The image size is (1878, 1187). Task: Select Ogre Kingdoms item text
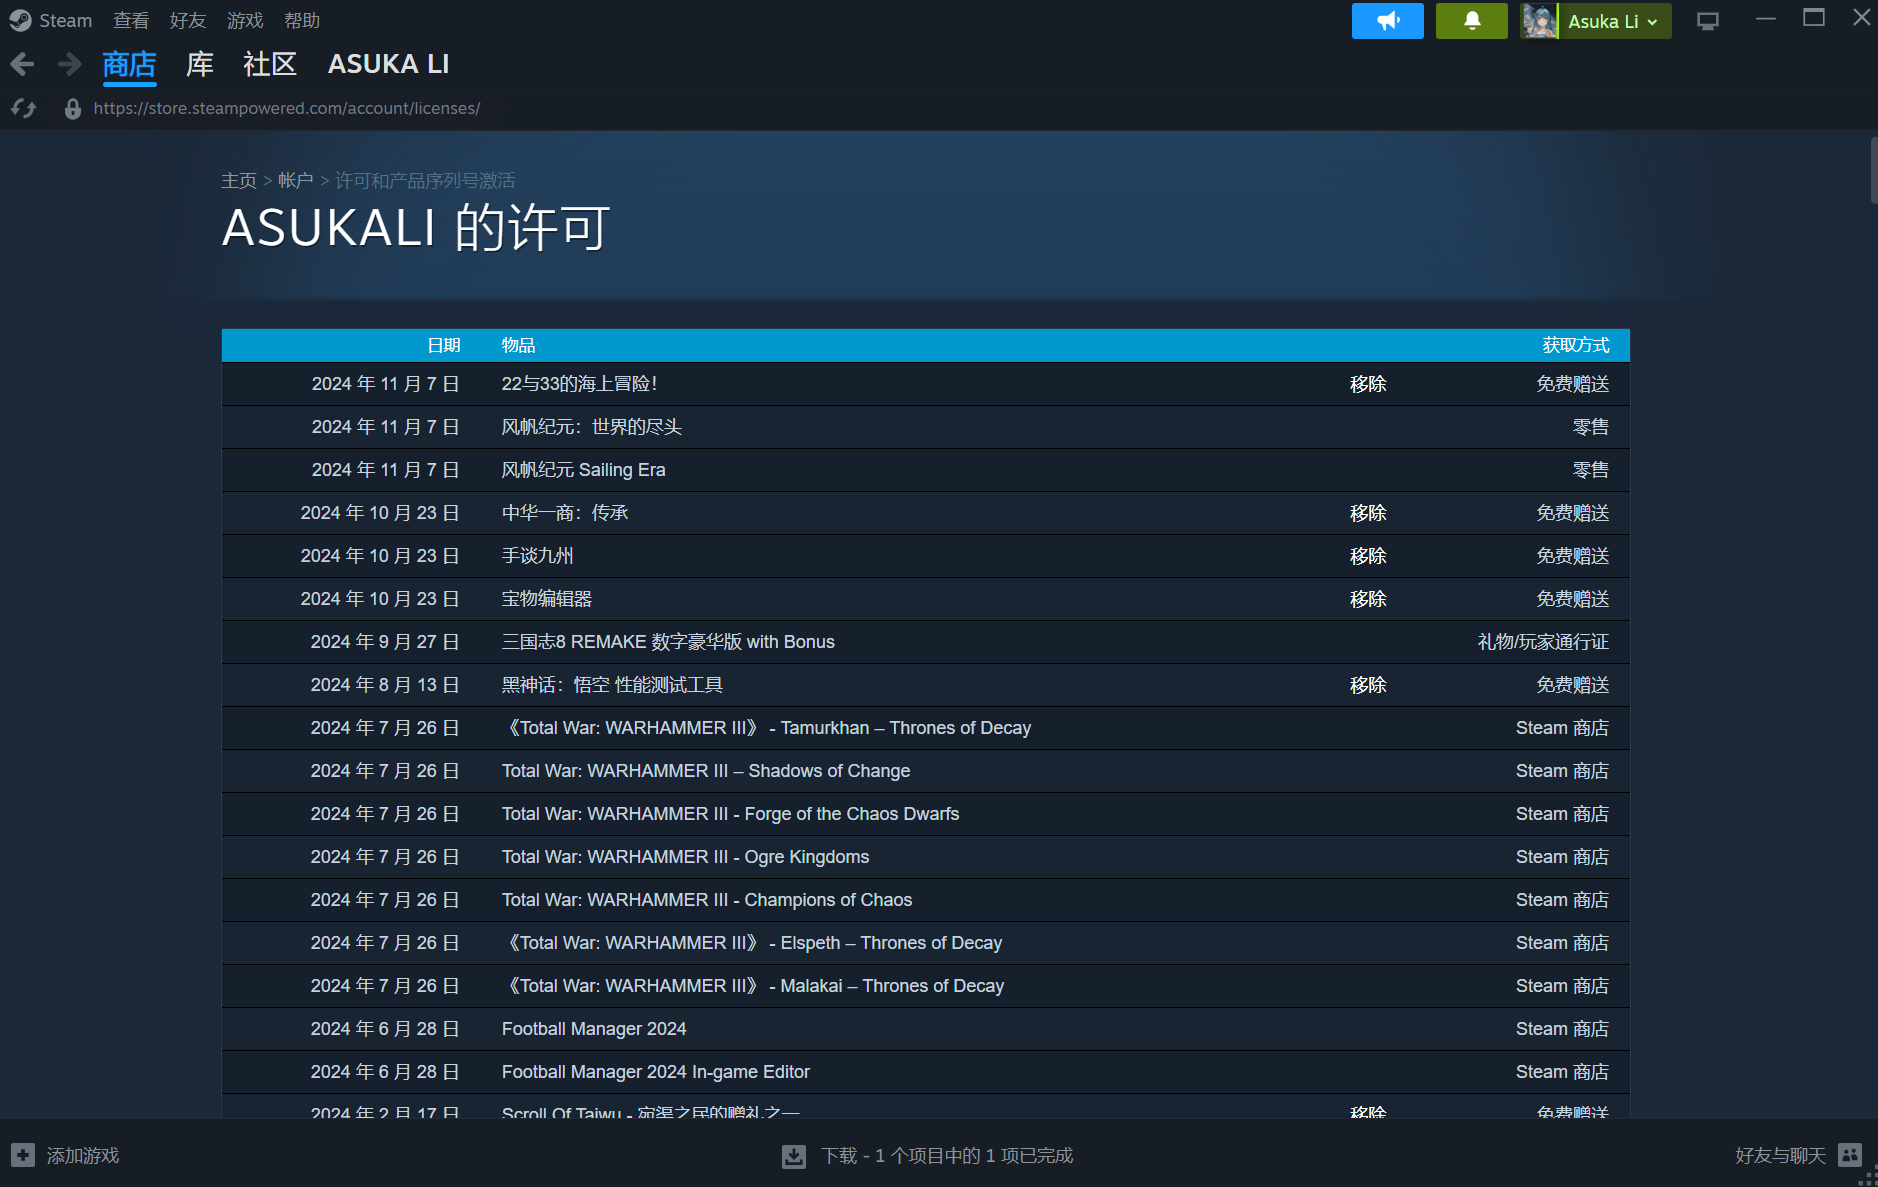tap(685, 857)
